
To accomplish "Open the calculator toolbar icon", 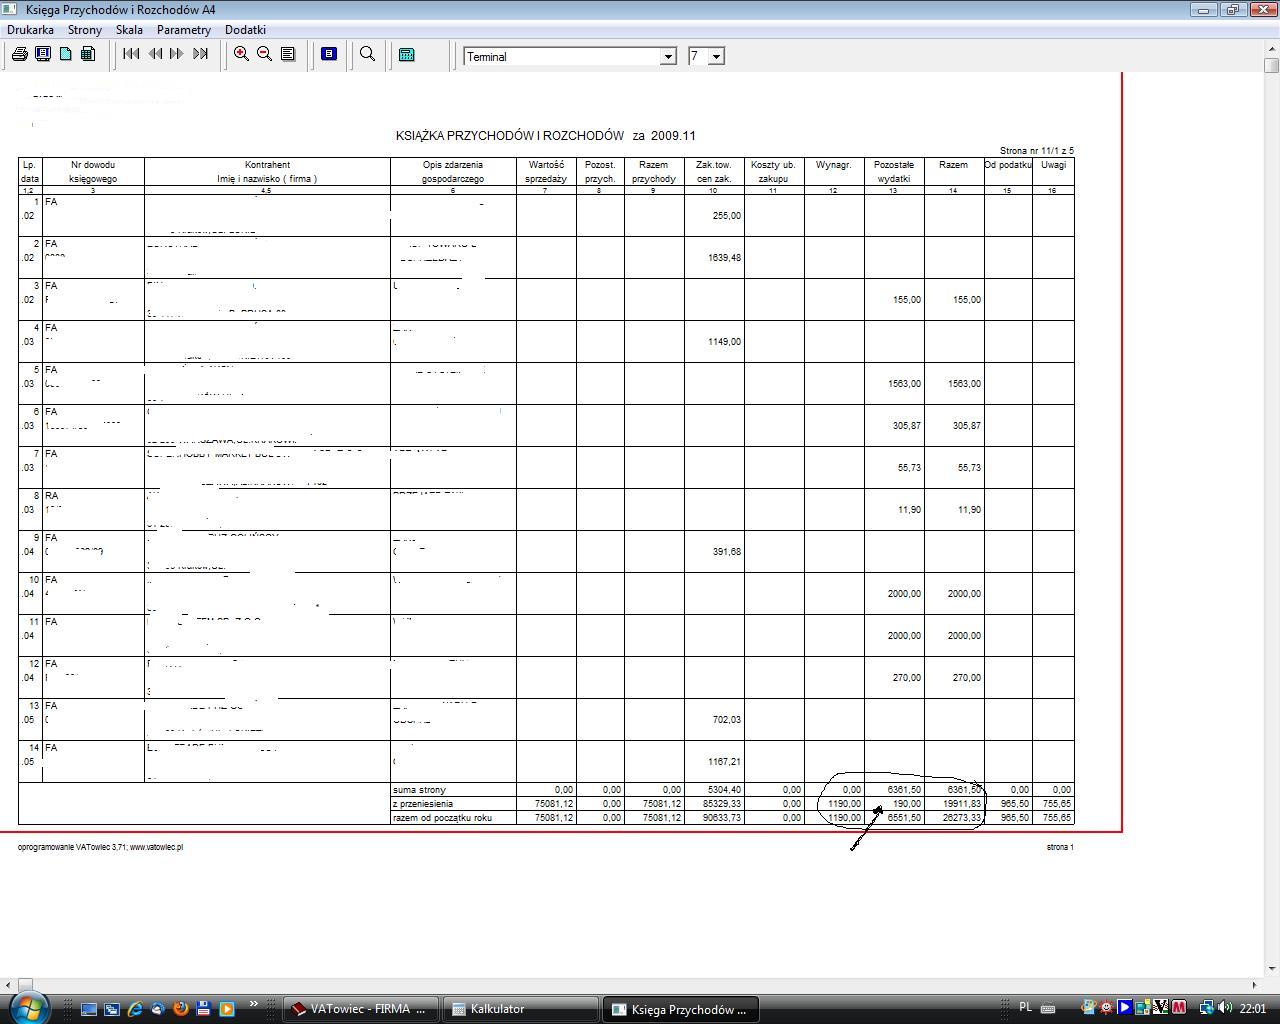I will click(407, 54).
